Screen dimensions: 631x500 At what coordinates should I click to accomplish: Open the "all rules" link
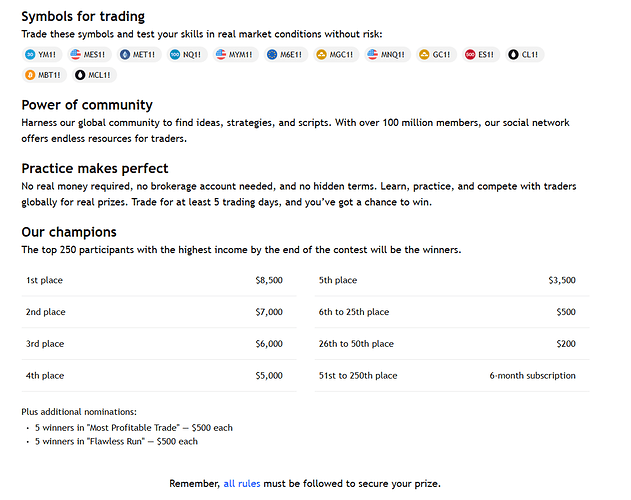coord(241,484)
